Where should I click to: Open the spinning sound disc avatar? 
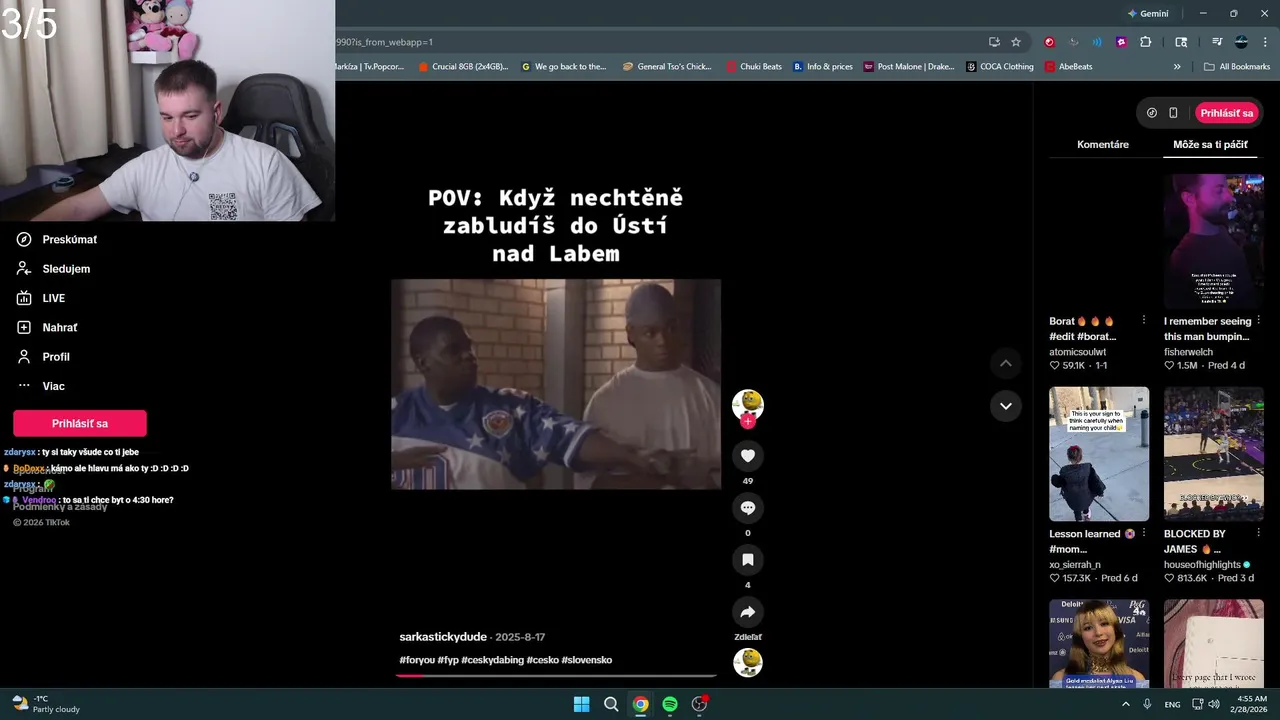pyautogui.click(x=747, y=662)
